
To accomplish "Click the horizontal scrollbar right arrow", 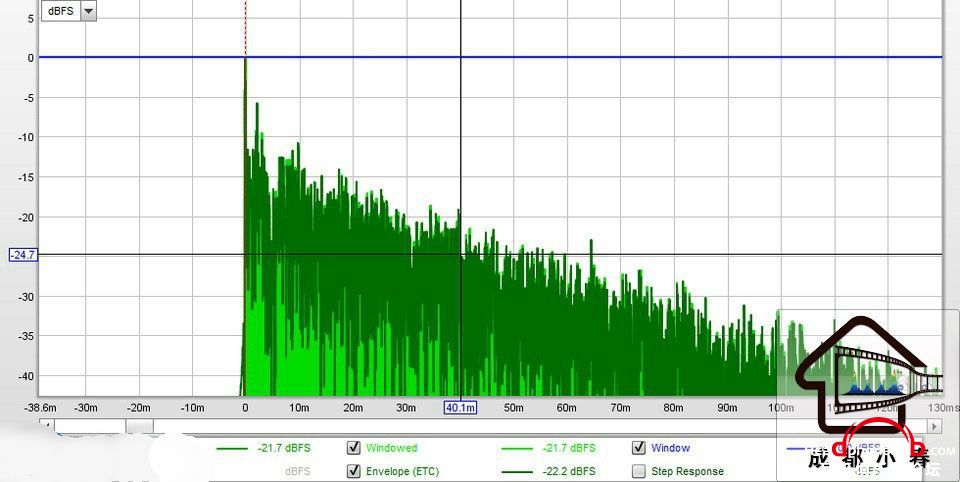I will click(x=934, y=426).
